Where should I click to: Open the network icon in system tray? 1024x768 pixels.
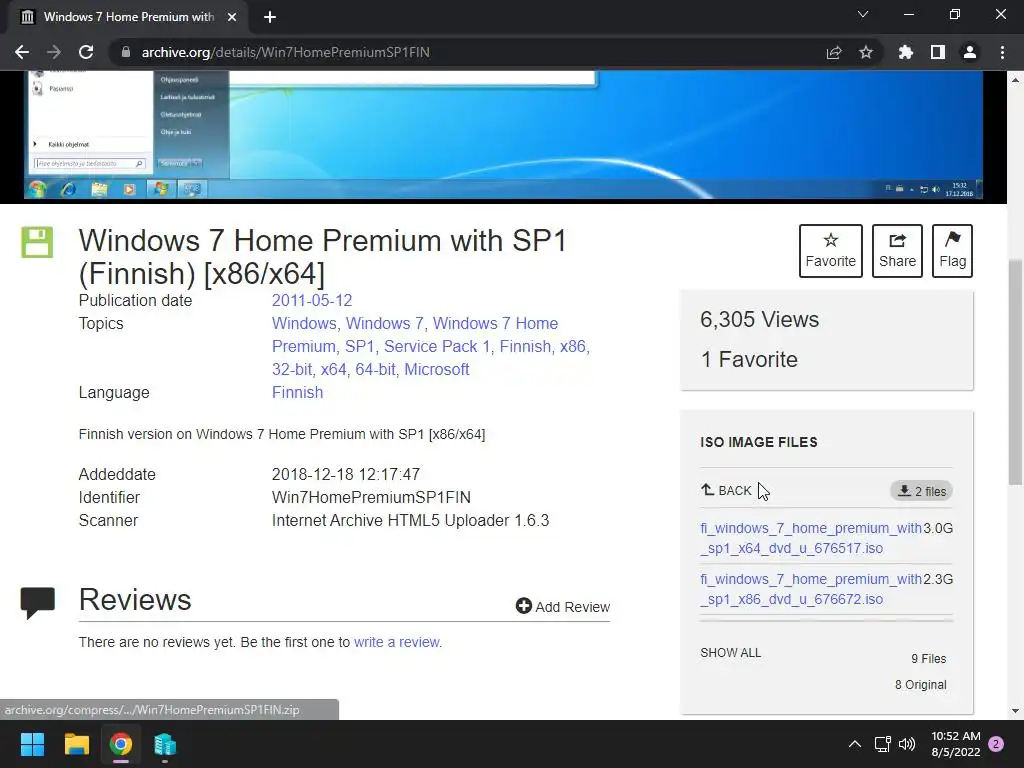pyautogui.click(x=882, y=744)
